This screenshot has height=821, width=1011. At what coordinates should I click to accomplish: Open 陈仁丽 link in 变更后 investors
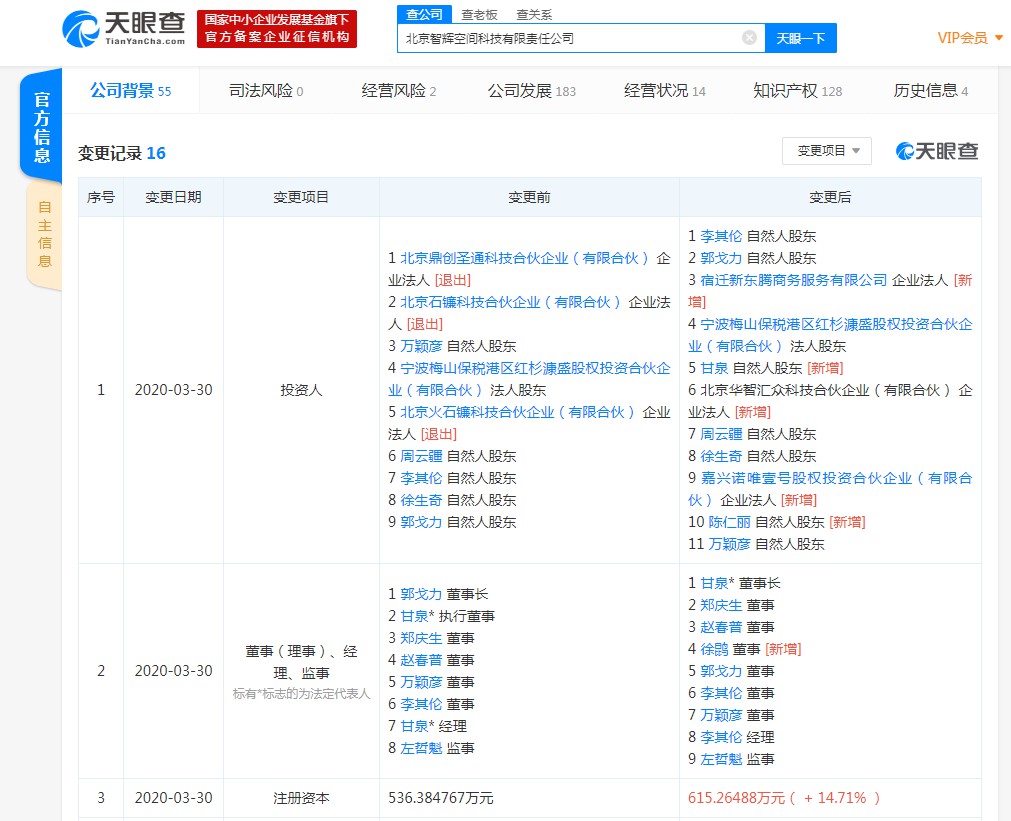click(729, 522)
